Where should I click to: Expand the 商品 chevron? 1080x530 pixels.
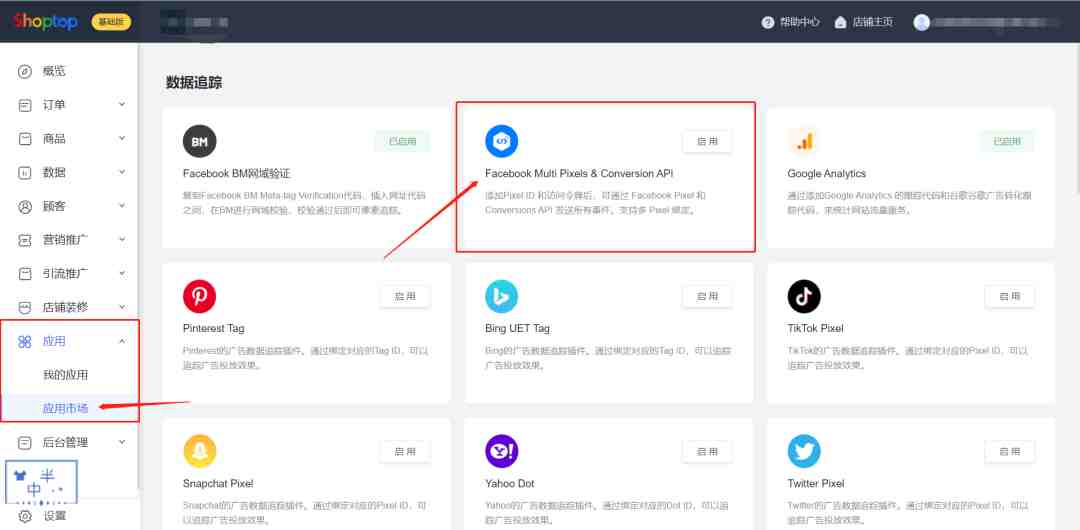[122, 139]
